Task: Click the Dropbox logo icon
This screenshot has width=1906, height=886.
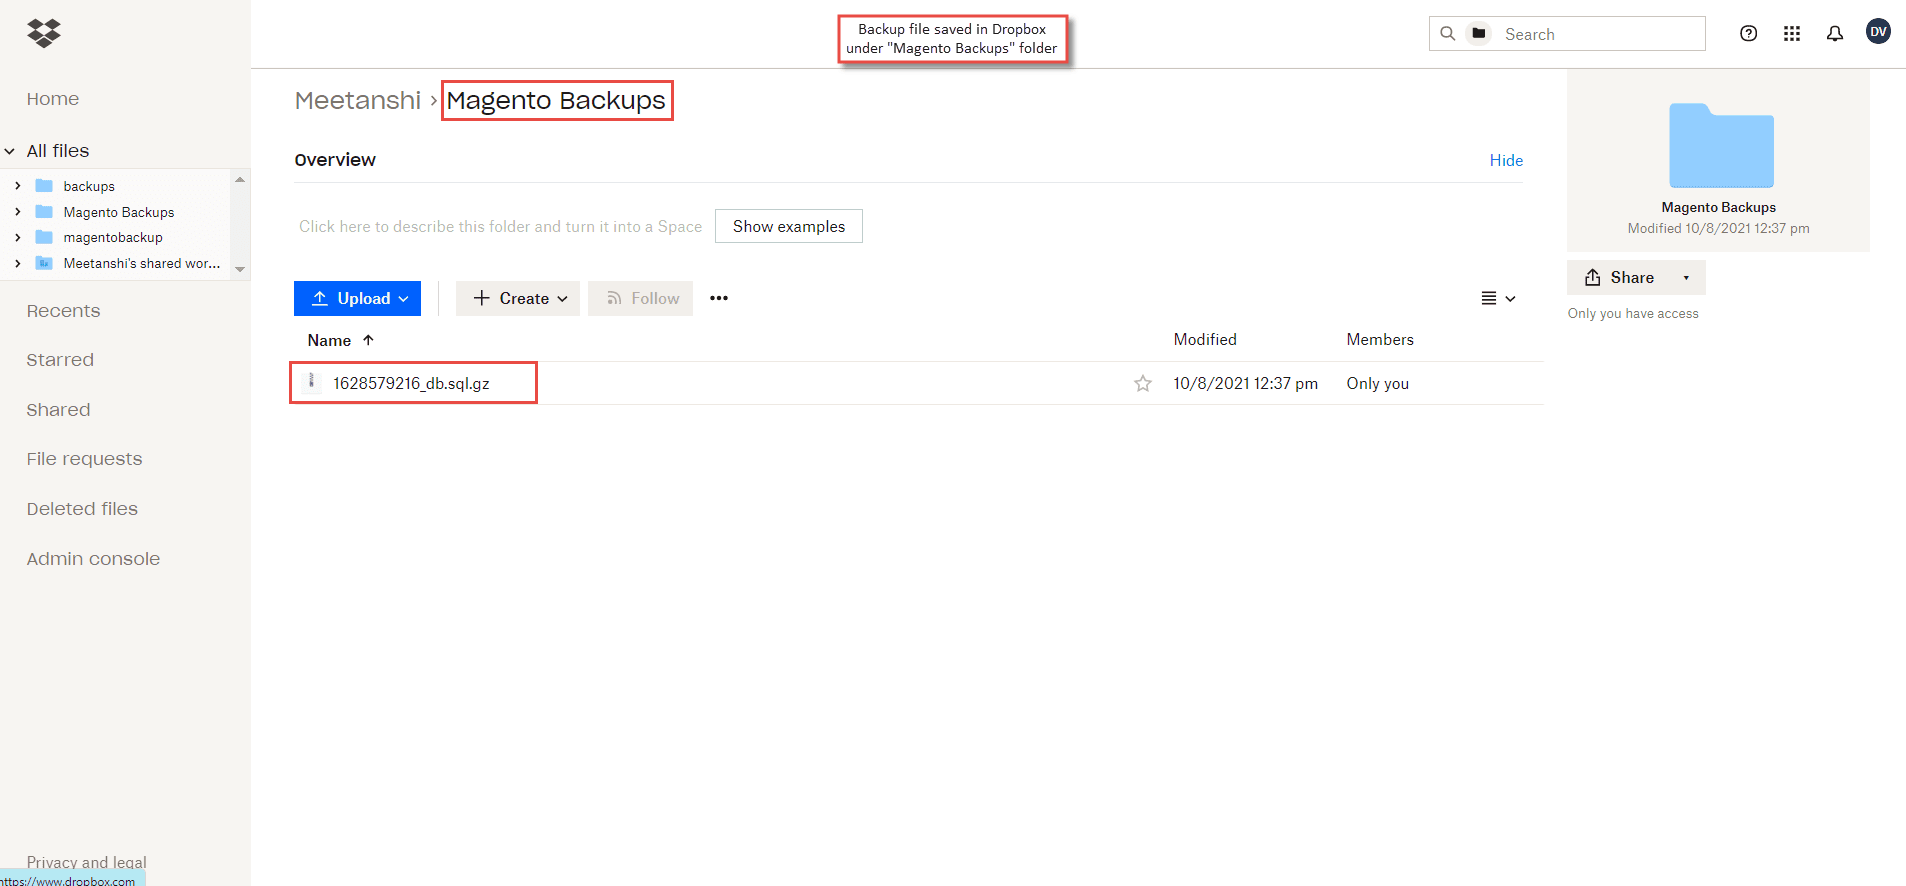Action: pos(44,33)
